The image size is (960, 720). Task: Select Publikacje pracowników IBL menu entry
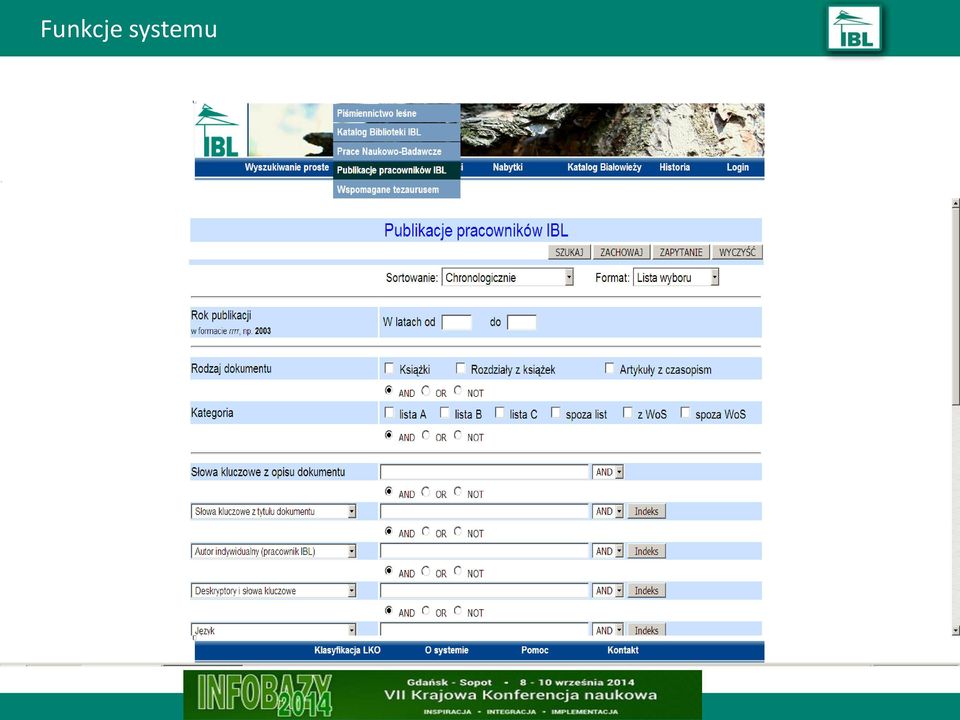coord(397,170)
